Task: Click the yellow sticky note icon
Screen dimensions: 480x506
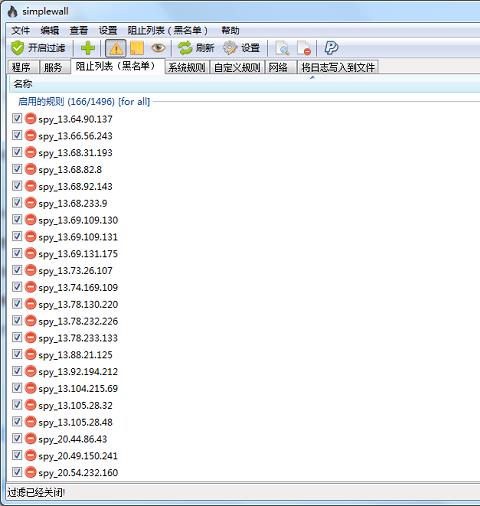Action: [137, 48]
